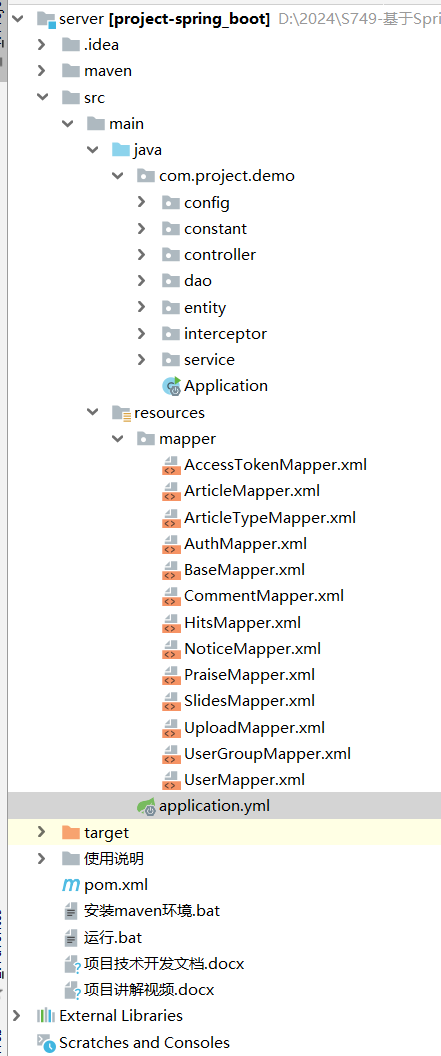Select NoticeMapper.xml file
This screenshot has width=441, height=1056.
click(x=252, y=649)
